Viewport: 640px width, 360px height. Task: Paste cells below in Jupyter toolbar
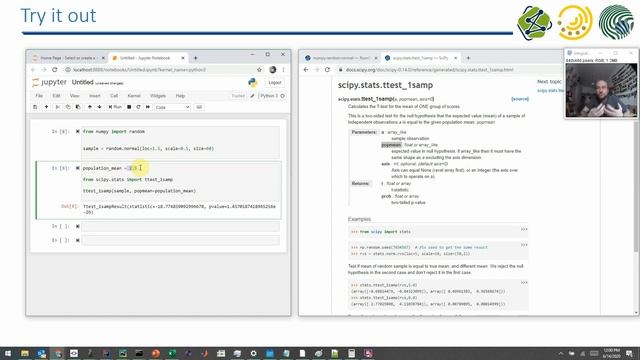78,107
